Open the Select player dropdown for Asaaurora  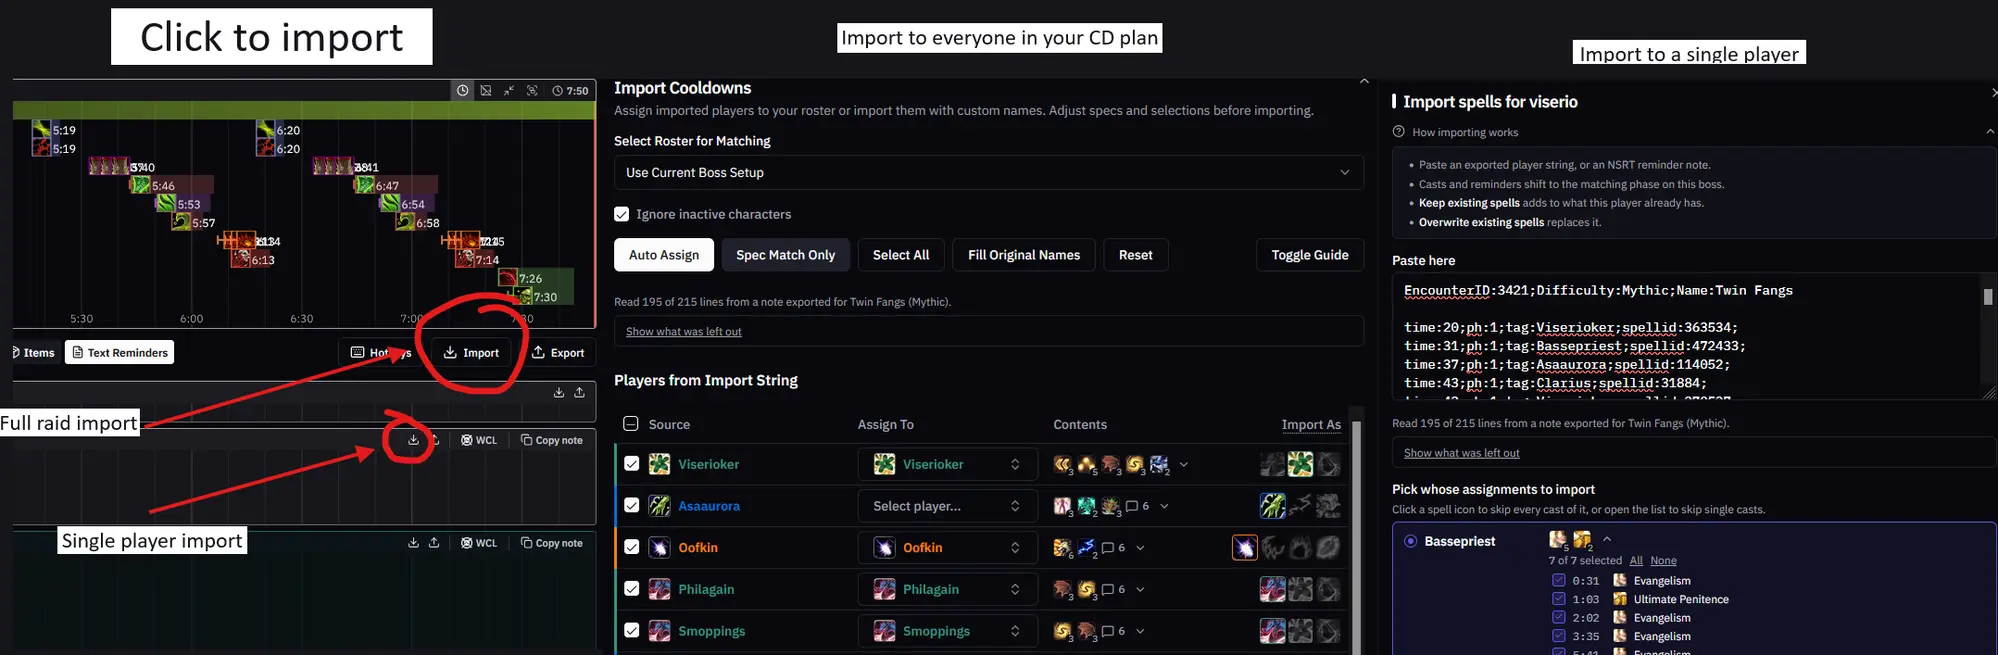pos(946,506)
